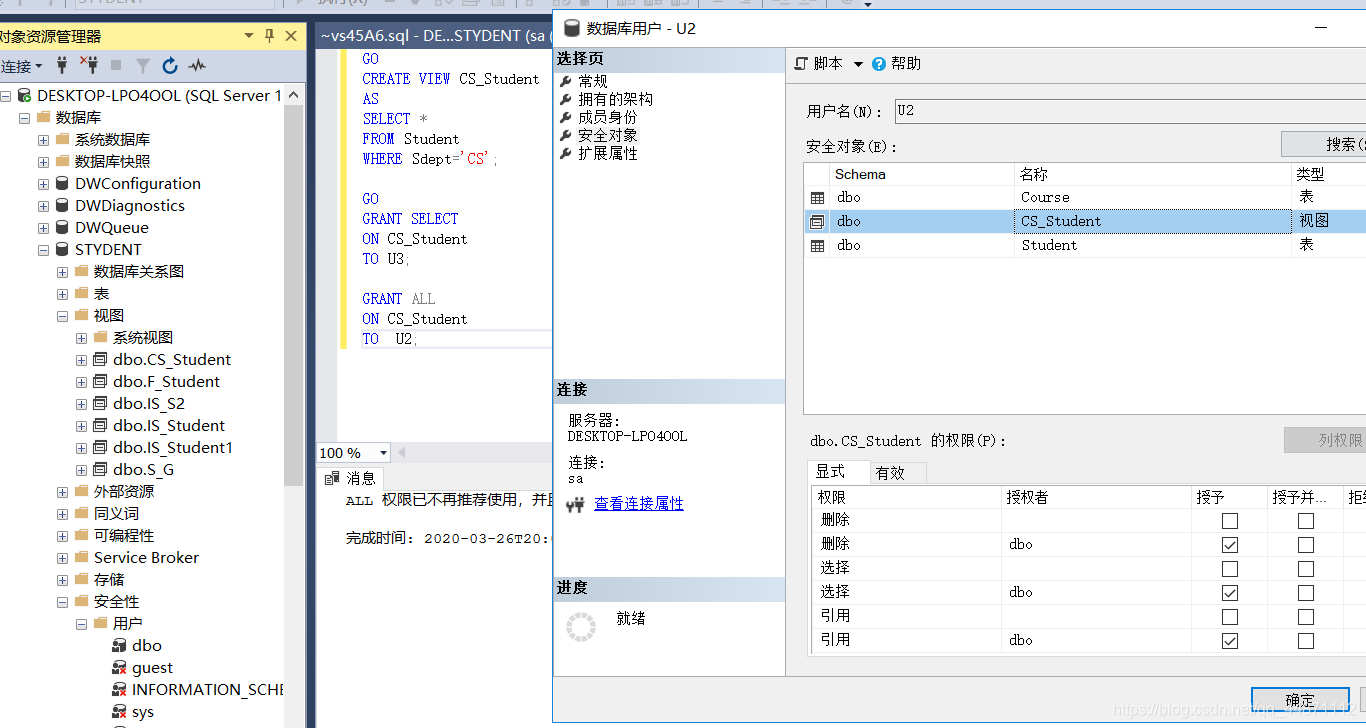Toggle the pin icon on Object Explorer panel

269,36
